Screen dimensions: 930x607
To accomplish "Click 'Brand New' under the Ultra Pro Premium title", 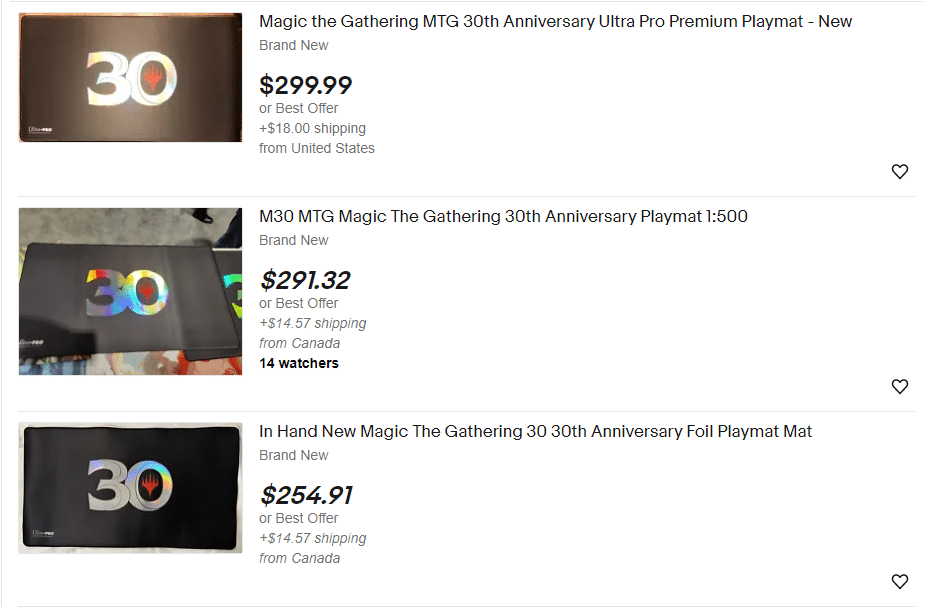I will tap(293, 45).
